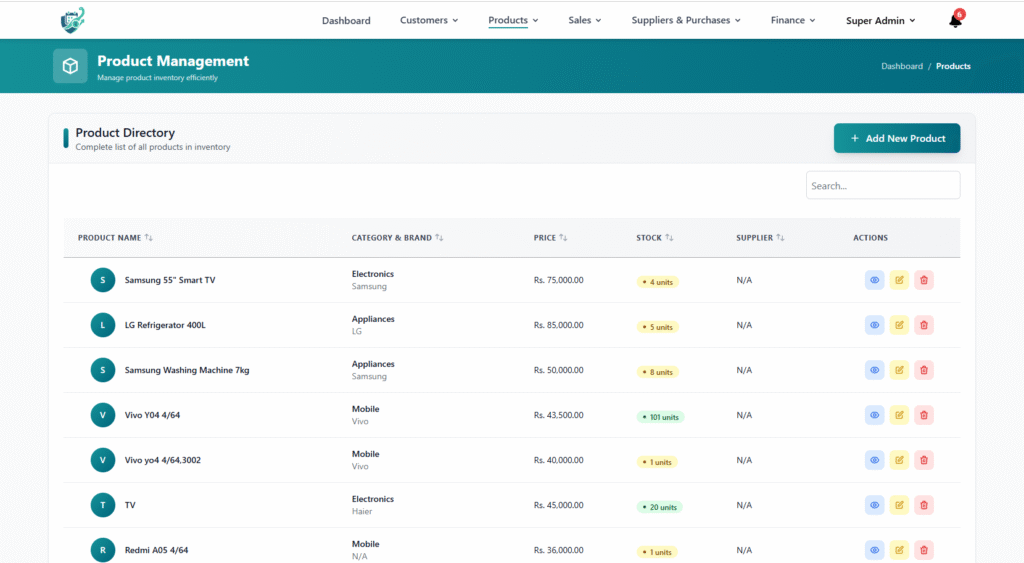Click the Product Management box icon
Image resolution: width=1024 pixels, height=563 pixels.
(x=70, y=66)
